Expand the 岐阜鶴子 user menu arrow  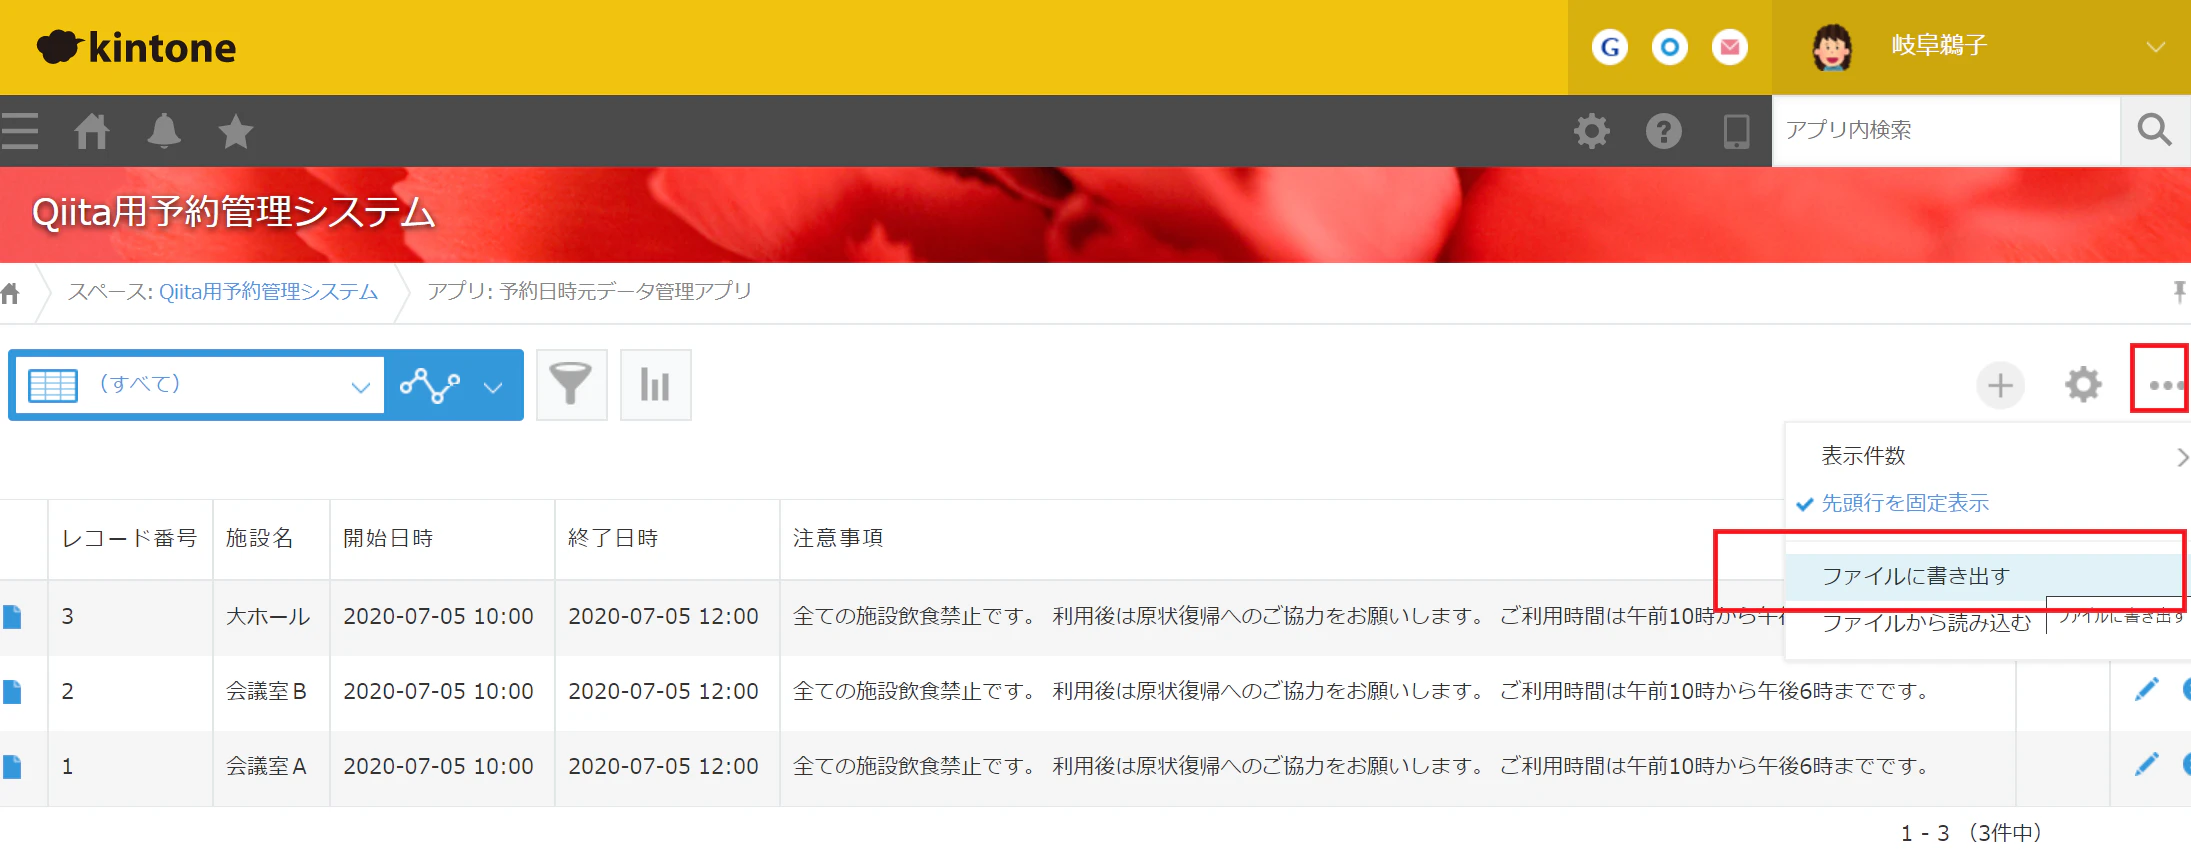click(2156, 47)
